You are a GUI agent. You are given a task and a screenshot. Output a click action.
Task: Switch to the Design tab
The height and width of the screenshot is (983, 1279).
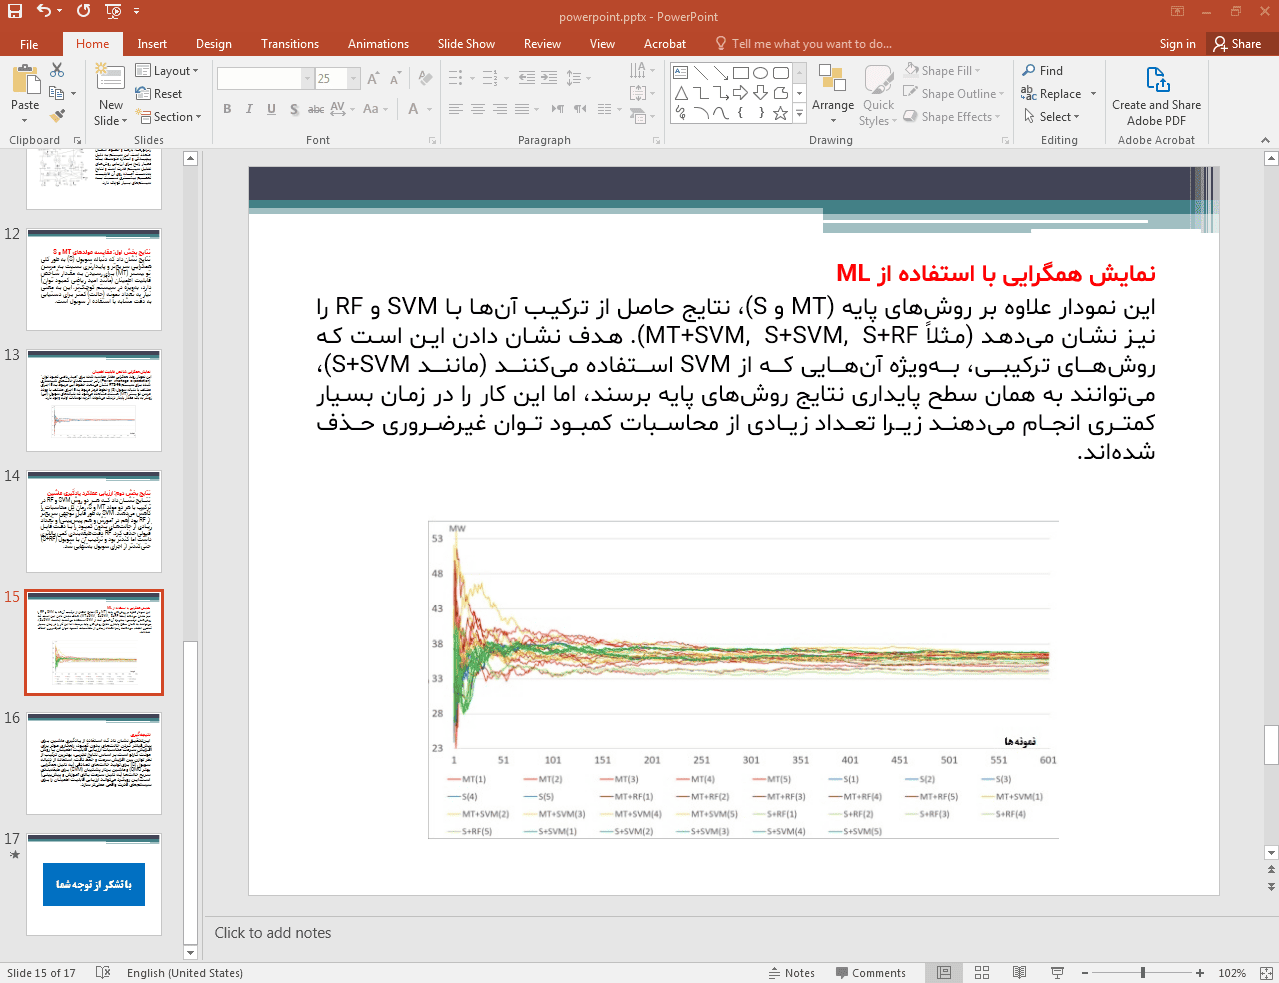pyautogui.click(x=214, y=44)
